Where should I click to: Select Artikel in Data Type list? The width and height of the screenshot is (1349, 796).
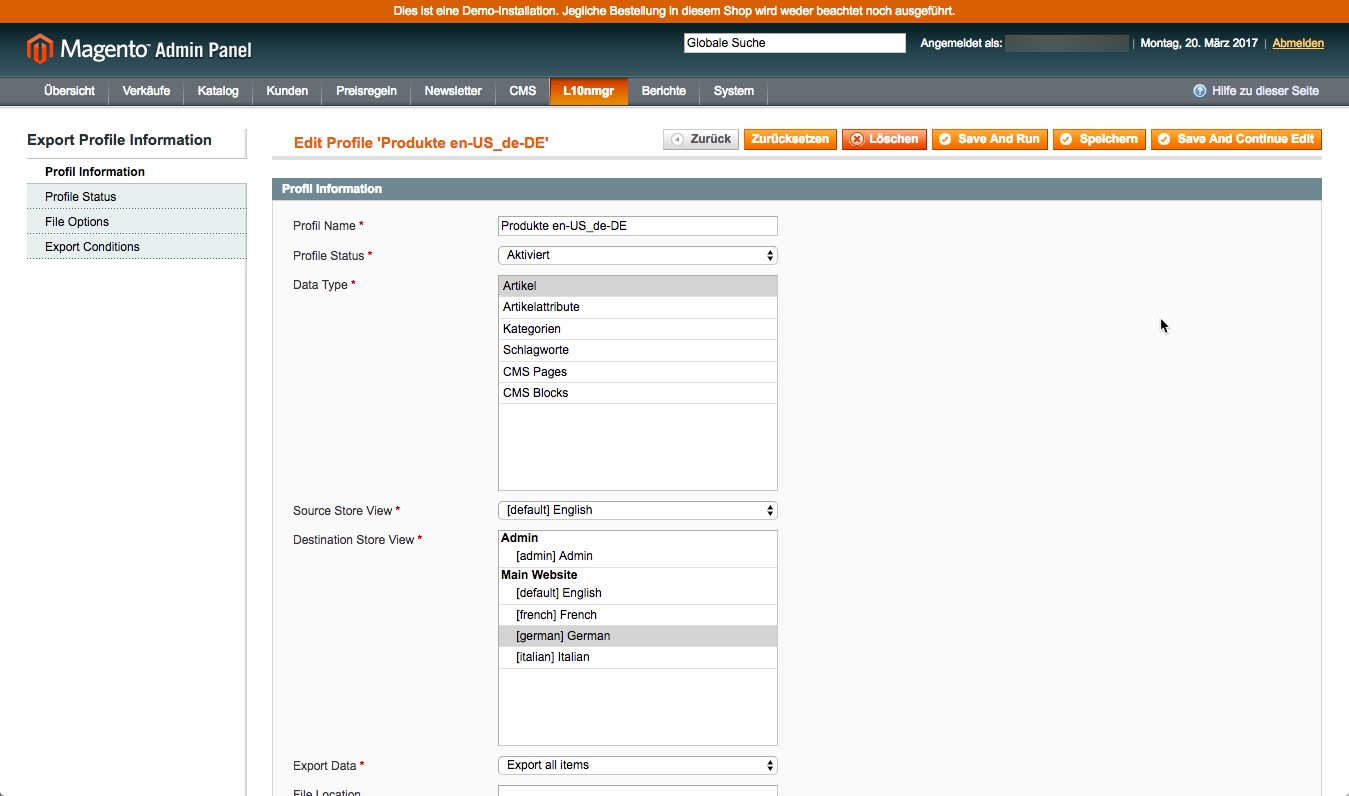click(x=638, y=286)
